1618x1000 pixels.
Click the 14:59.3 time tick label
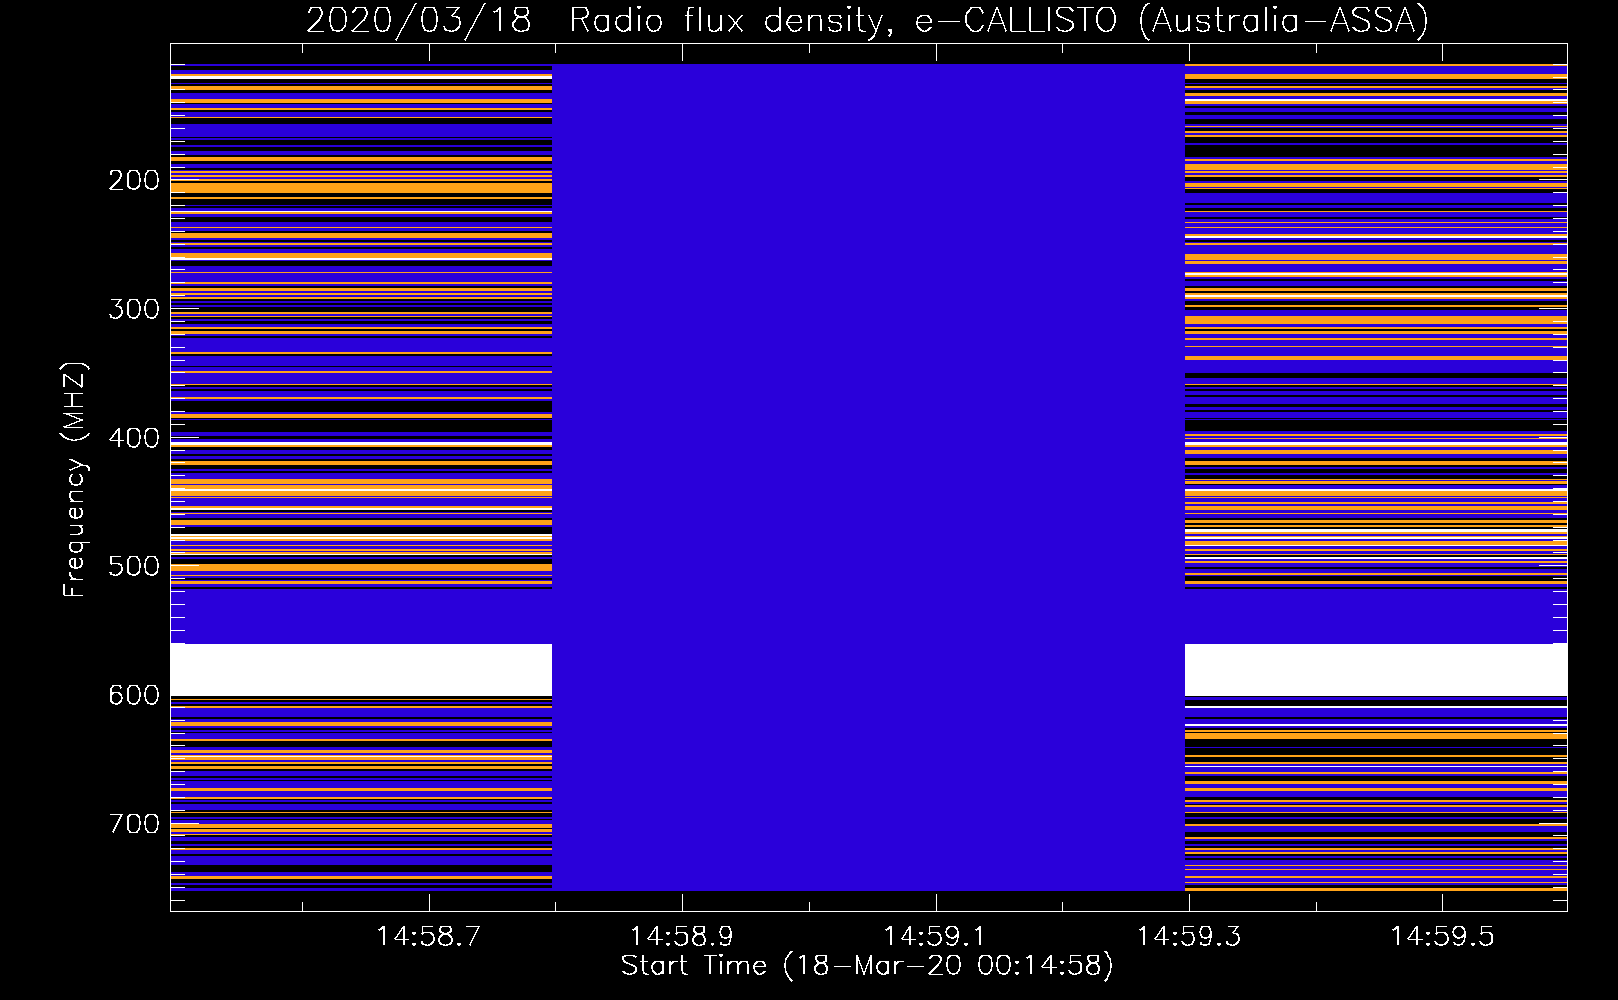coord(1189,937)
